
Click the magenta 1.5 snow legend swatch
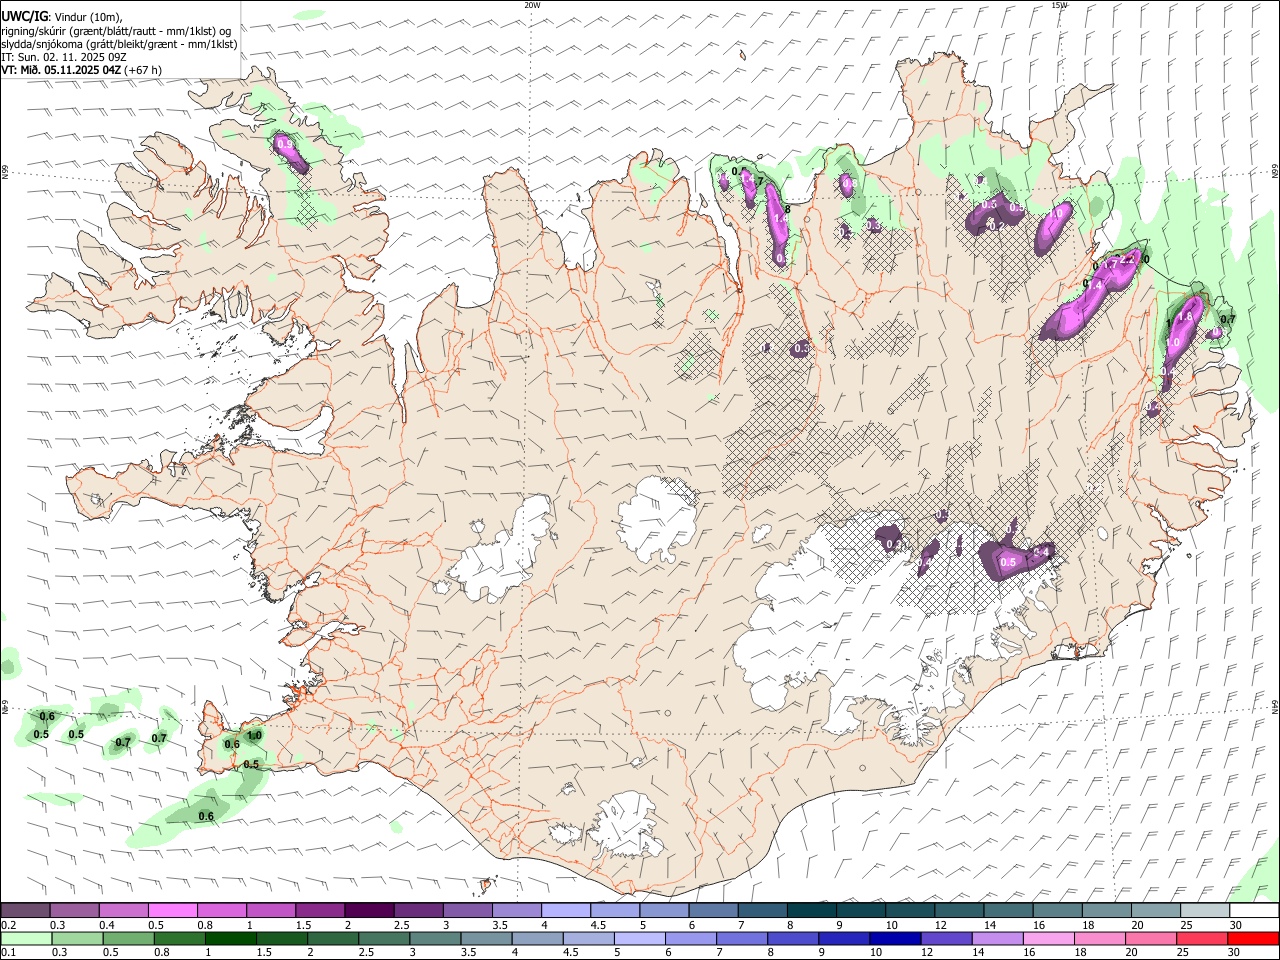pyautogui.click(x=320, y=911)
